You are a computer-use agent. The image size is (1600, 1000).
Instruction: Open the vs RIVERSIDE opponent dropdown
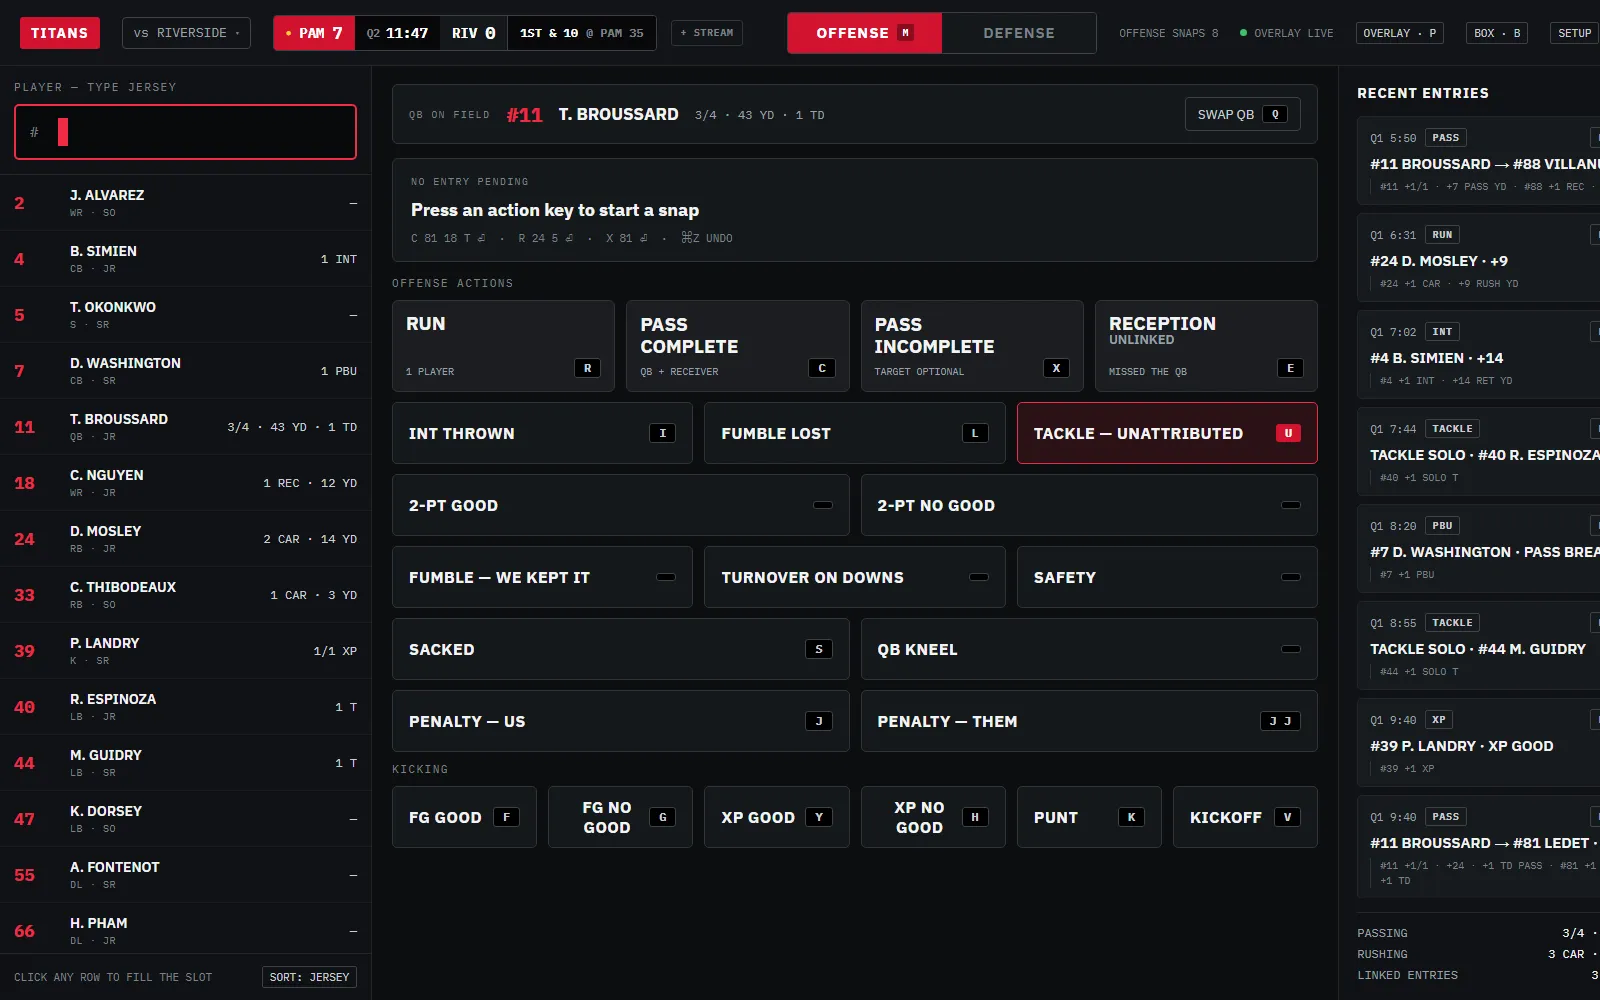187,33
